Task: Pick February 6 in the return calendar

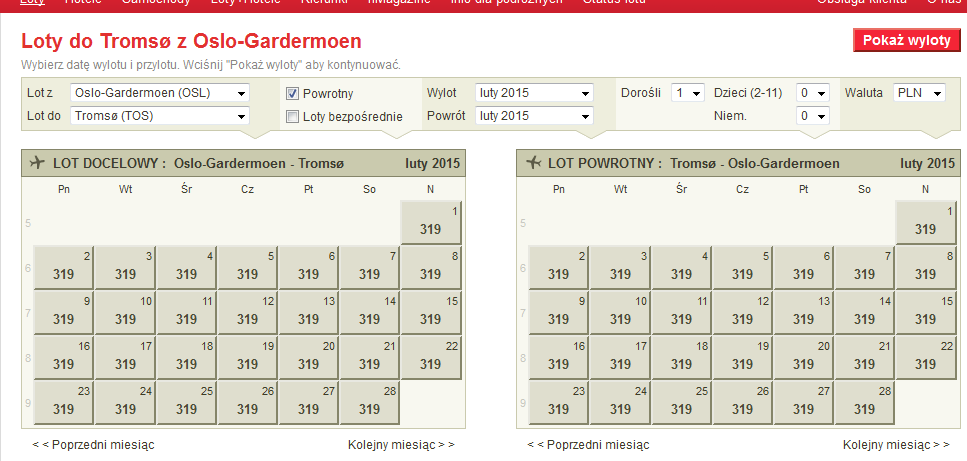Action: 804,267
